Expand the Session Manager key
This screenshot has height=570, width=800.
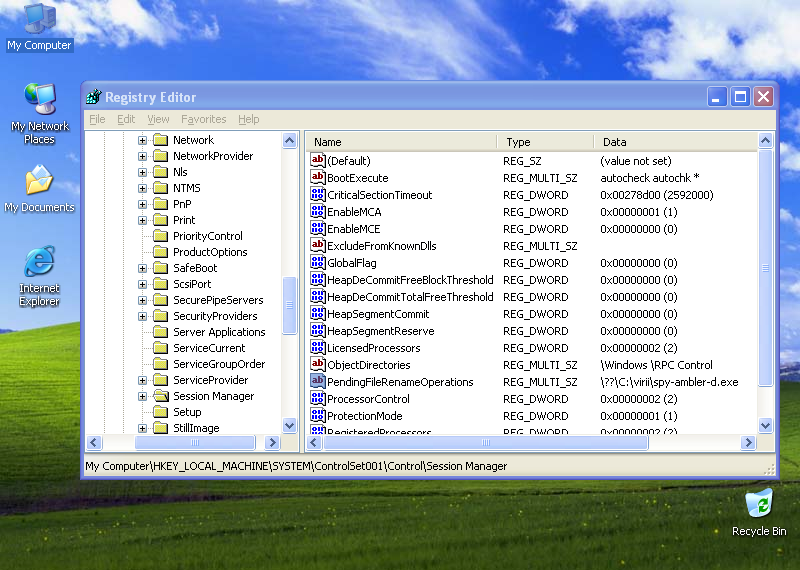[142, 396]
